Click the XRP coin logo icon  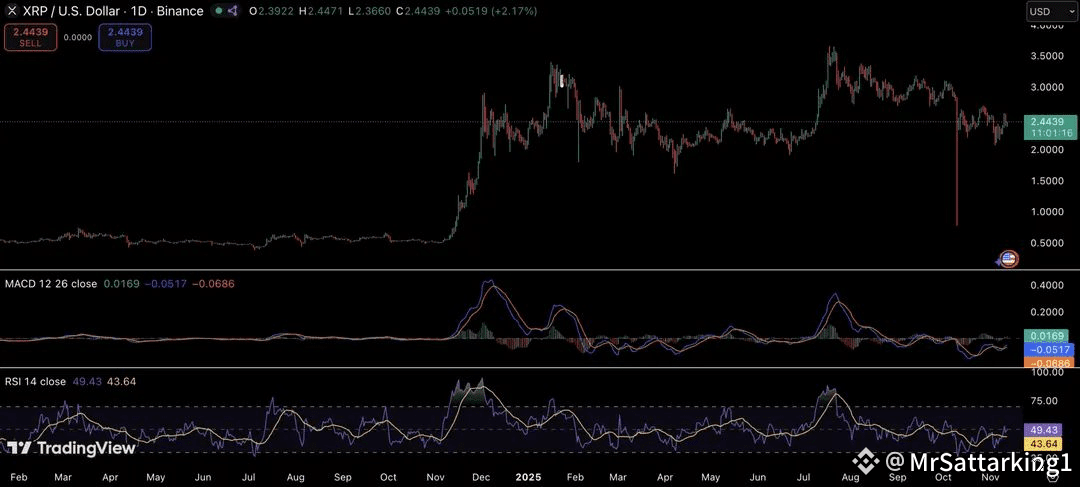pos(11,11)
